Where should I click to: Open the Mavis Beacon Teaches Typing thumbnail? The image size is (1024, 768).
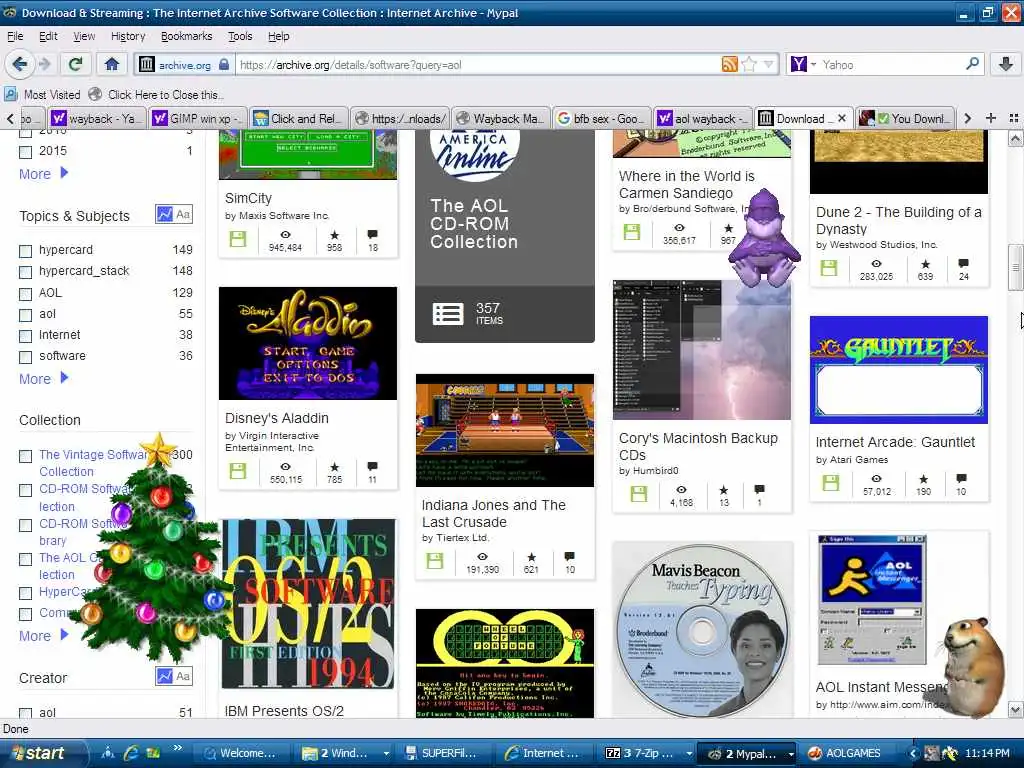pos(702,629)
